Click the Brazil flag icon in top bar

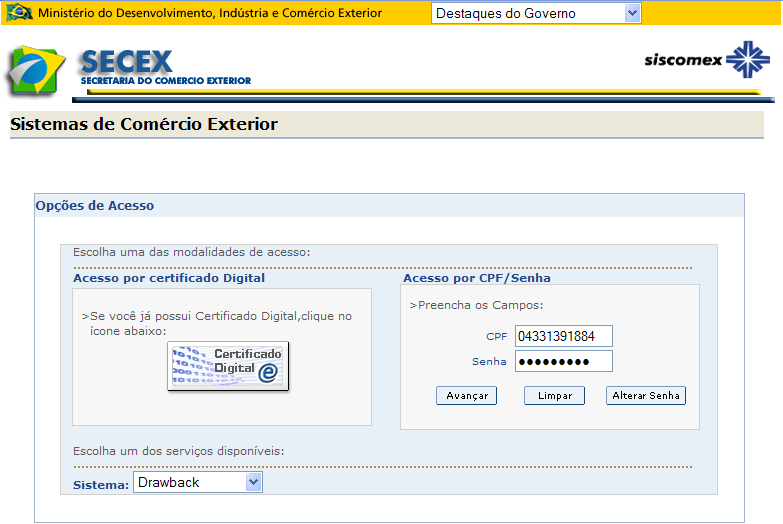tap(18, 12)
